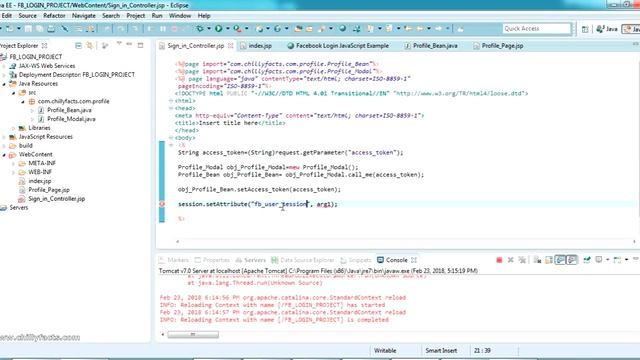
Task: Toggle Scroll Lock in Console toolbar
Action: [x=549, y=260]
